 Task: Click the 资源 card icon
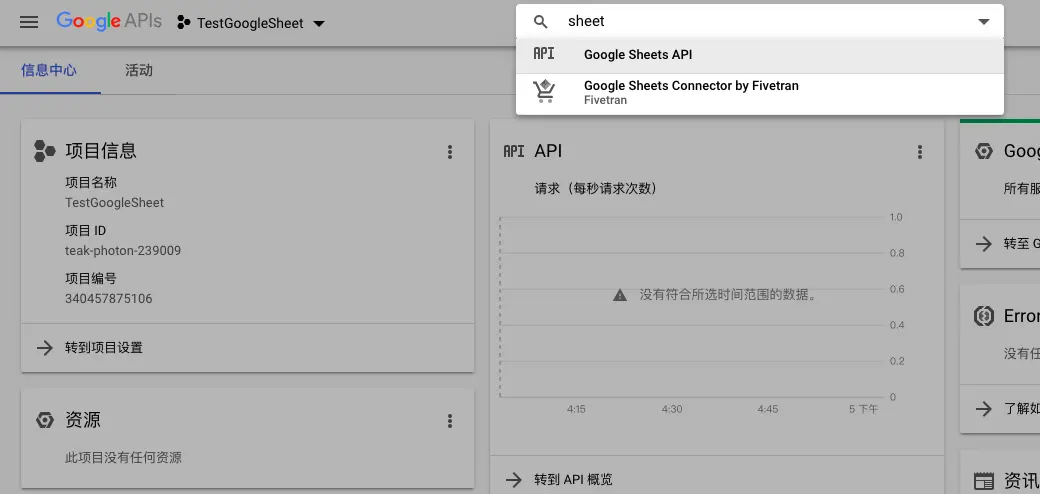pyautogui.click(x=44, y=420)
